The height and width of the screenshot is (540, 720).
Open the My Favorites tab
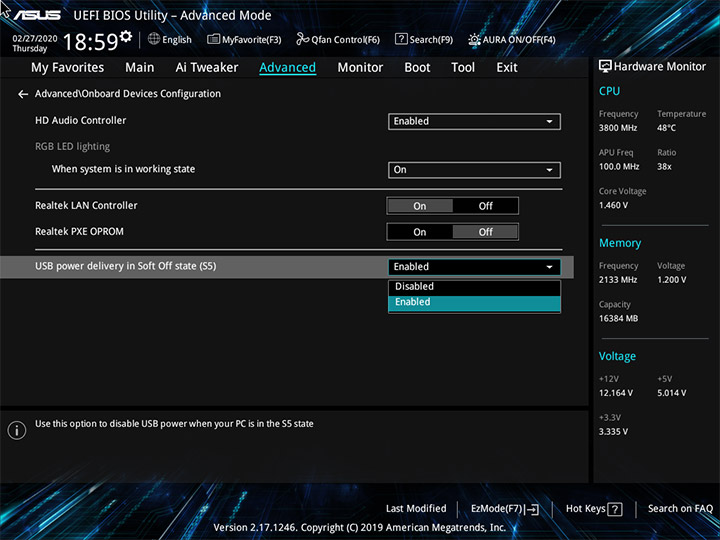point(68,68)
